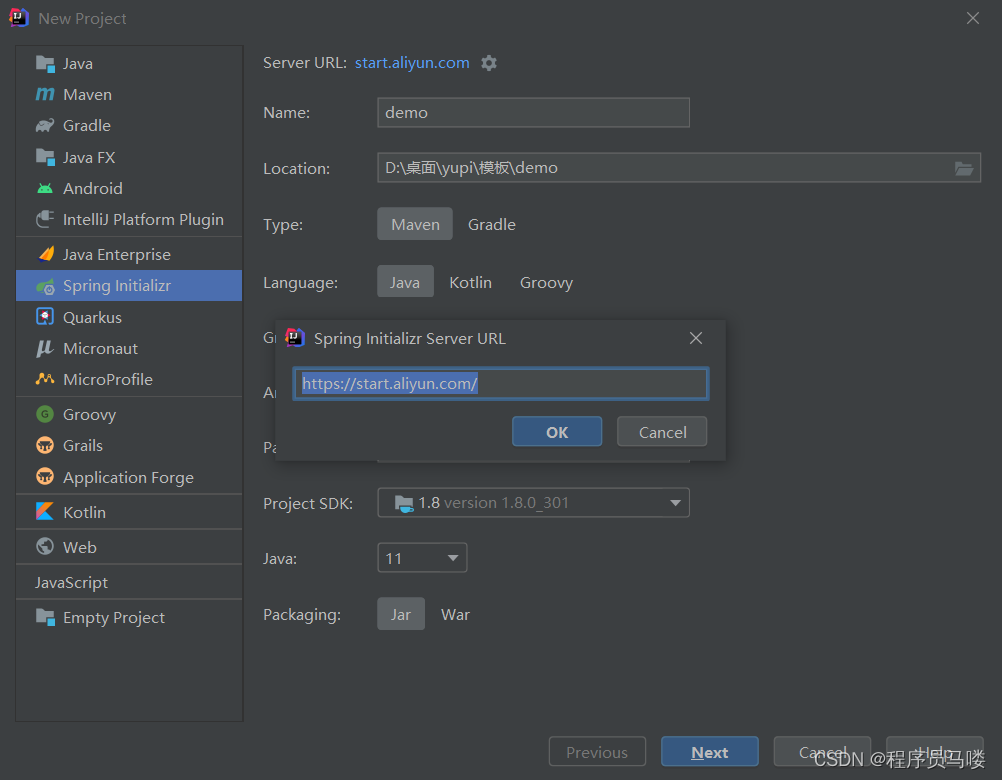Viewport: 1002px width, 780px height.
Task: Click the Micronaut mu icon
Action: 45,348
